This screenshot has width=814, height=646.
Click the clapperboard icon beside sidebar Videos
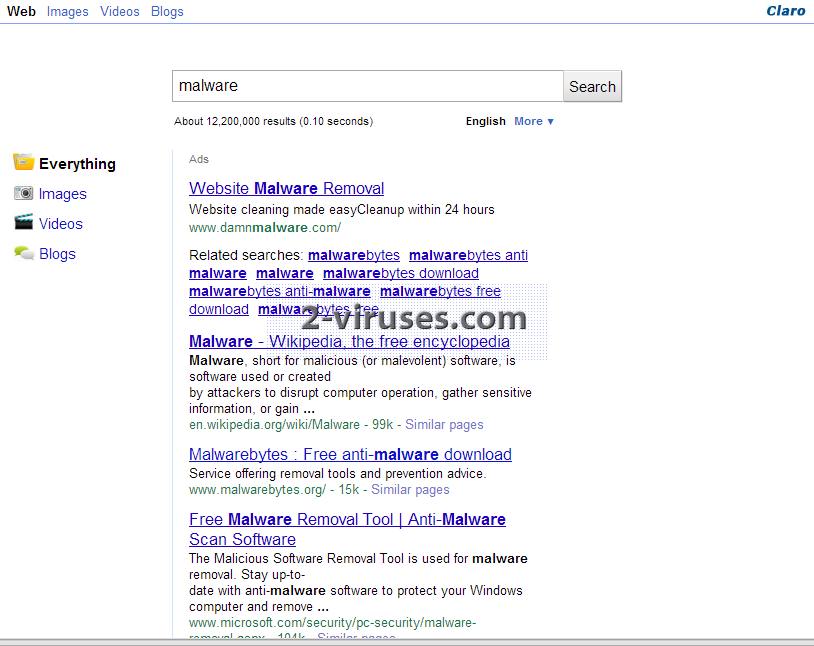pyautogui.click(x=23, y=222)
